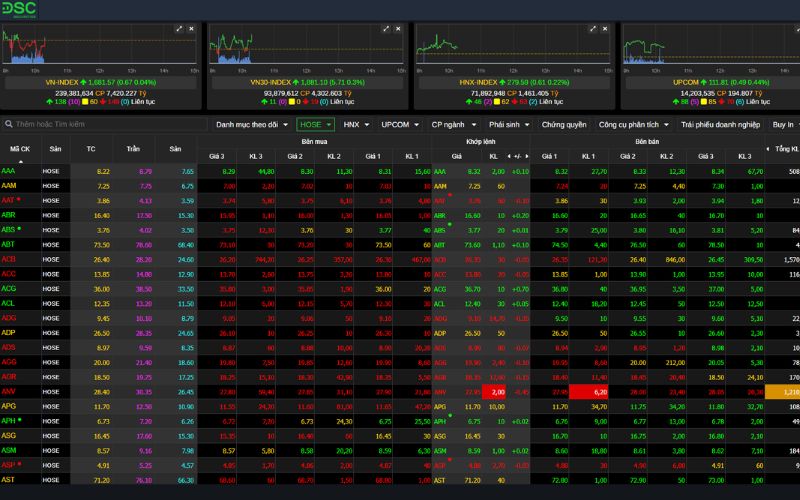Click the Khớp lệnh Giá column header
Viewport: 800px width, 500px height.
coord(457,156)
